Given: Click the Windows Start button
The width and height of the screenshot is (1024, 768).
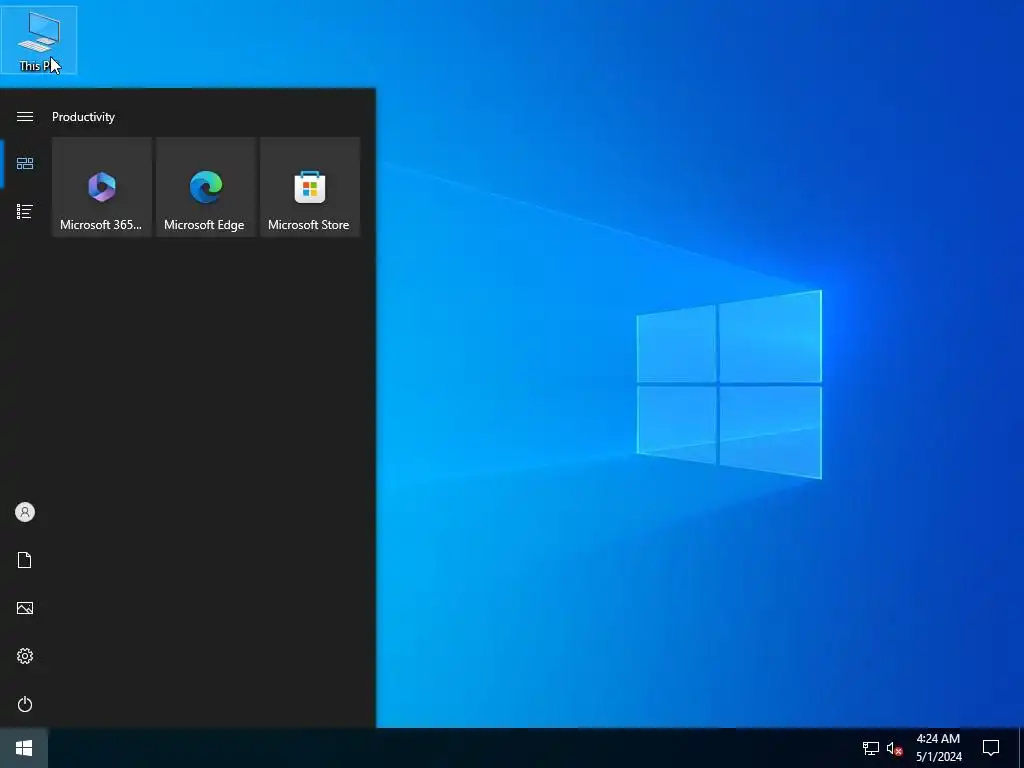Looking at the screenshot, I should [x=24, y=748].
